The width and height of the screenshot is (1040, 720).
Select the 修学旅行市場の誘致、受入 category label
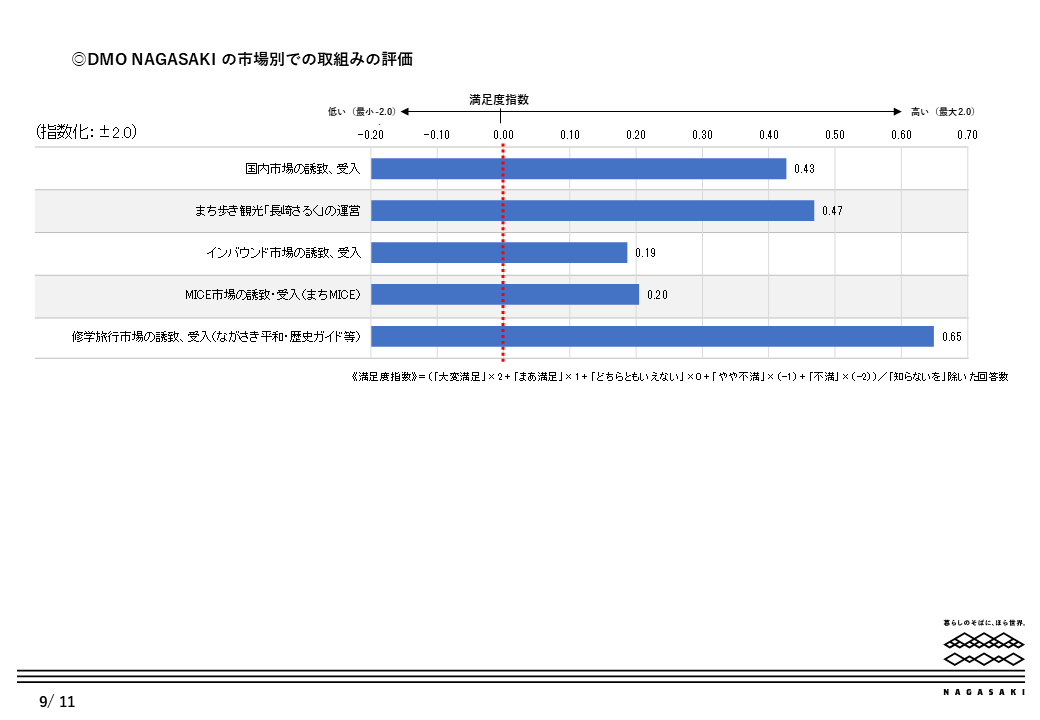tap(216, 337)
